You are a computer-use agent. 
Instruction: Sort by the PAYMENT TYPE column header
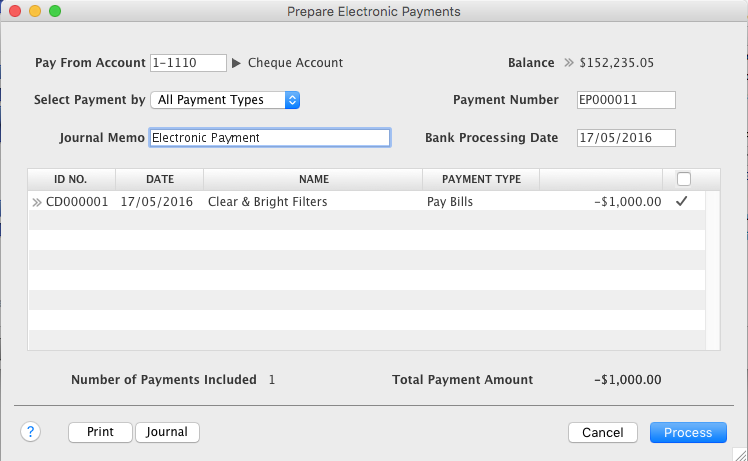[x=481, y=179]
